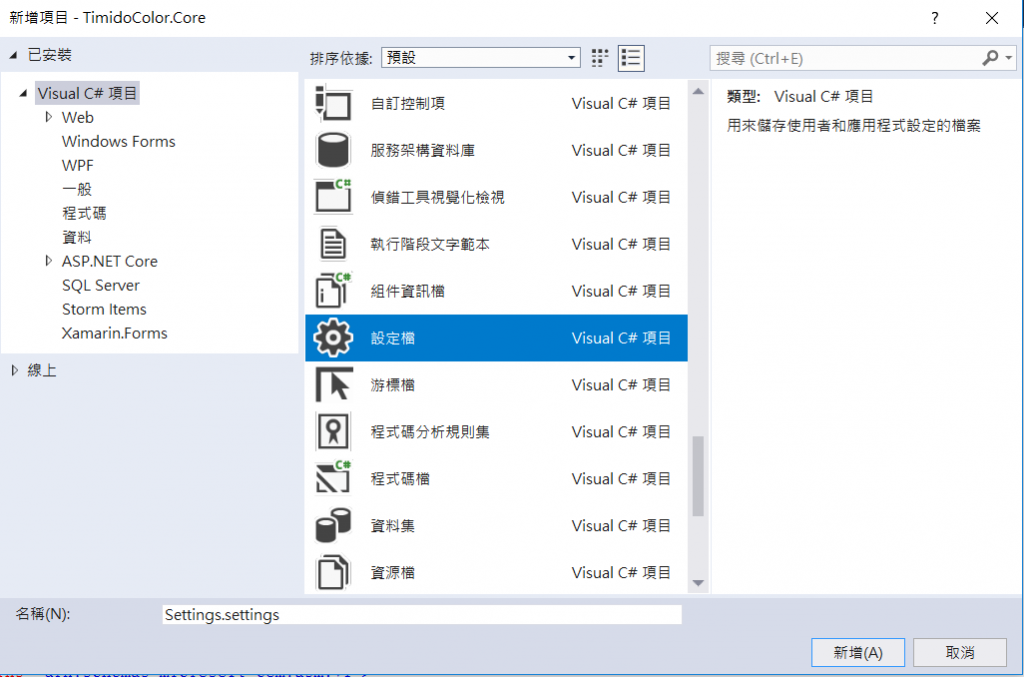1024x677 pixels.
Task: Expand the ASP.NET Core tree node
Action: point(49,261)
